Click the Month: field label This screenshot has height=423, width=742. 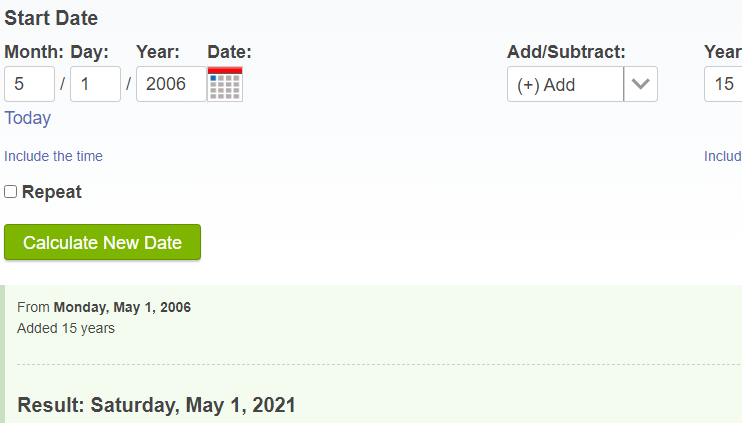click(x=34, y=52)
